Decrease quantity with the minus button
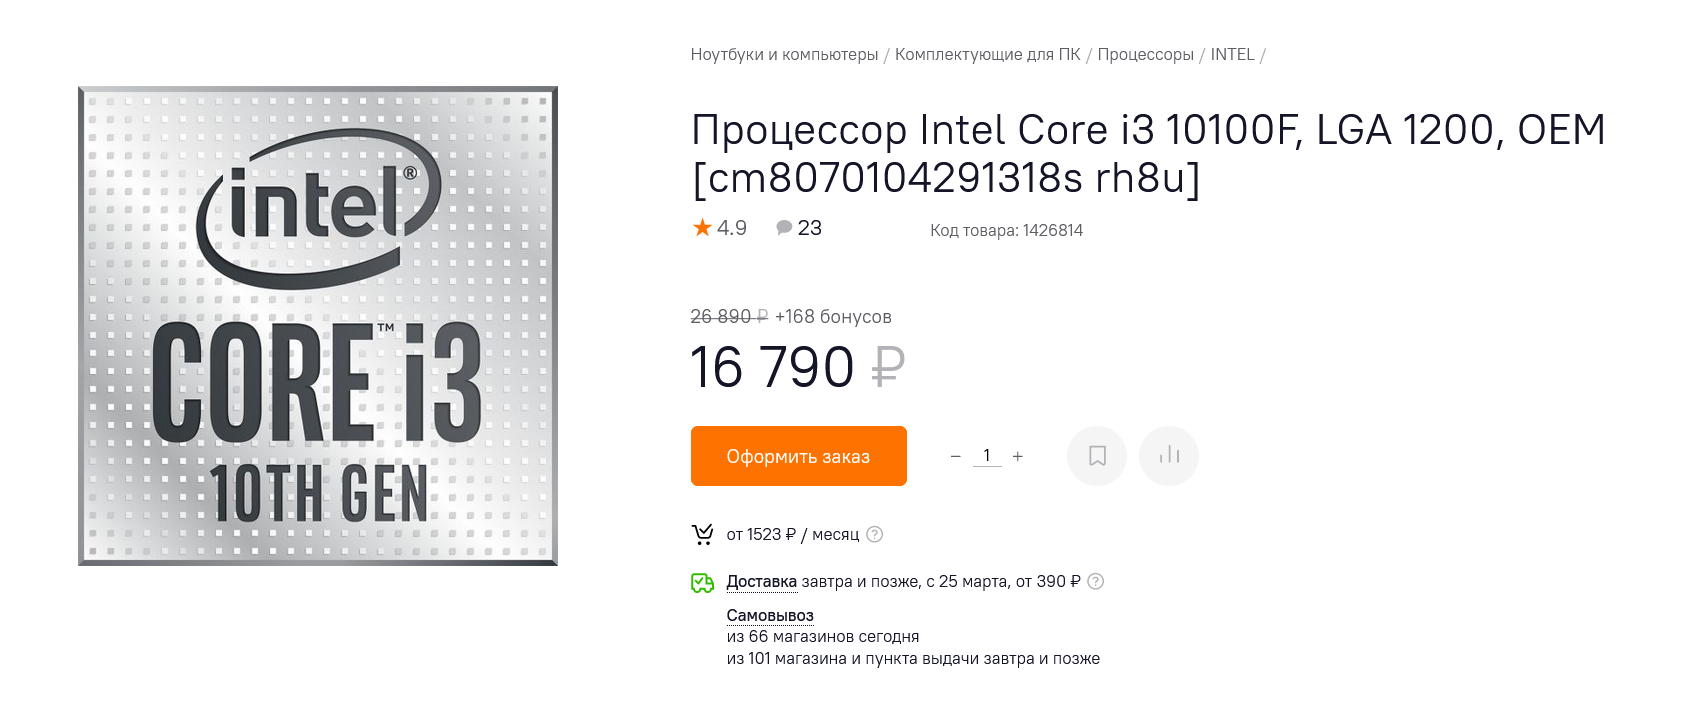This screenshot has width=1705, height=704. pos(955,456)
